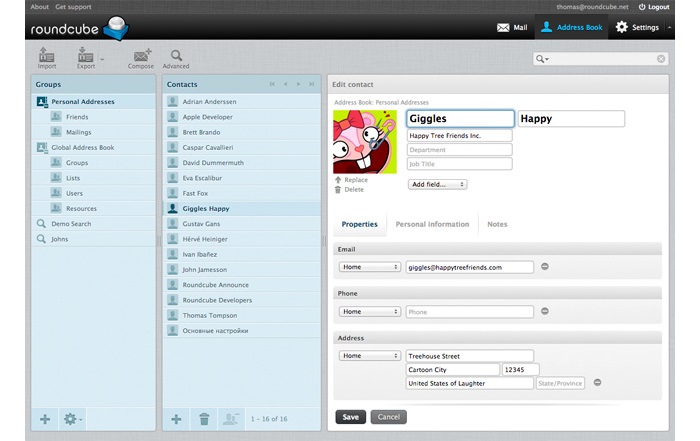
Task: Click the Compose mail icon
Action: [140, 56]
